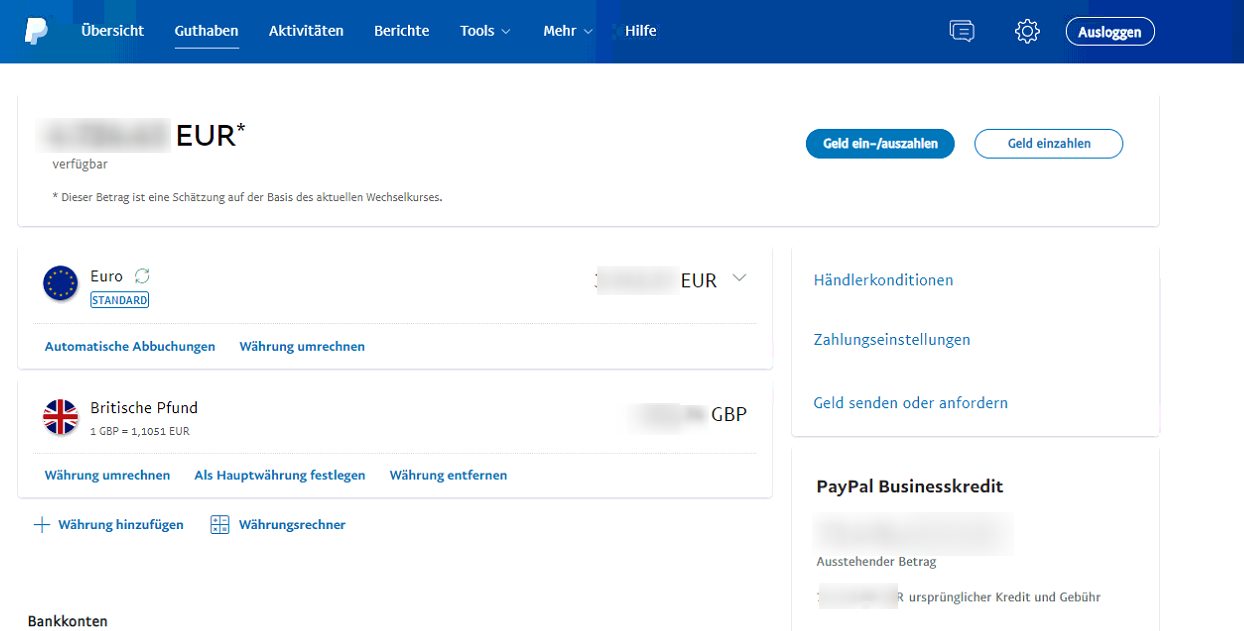Click Währung umrechnen under Euro
1244x631 pixels.
[302, 347]
